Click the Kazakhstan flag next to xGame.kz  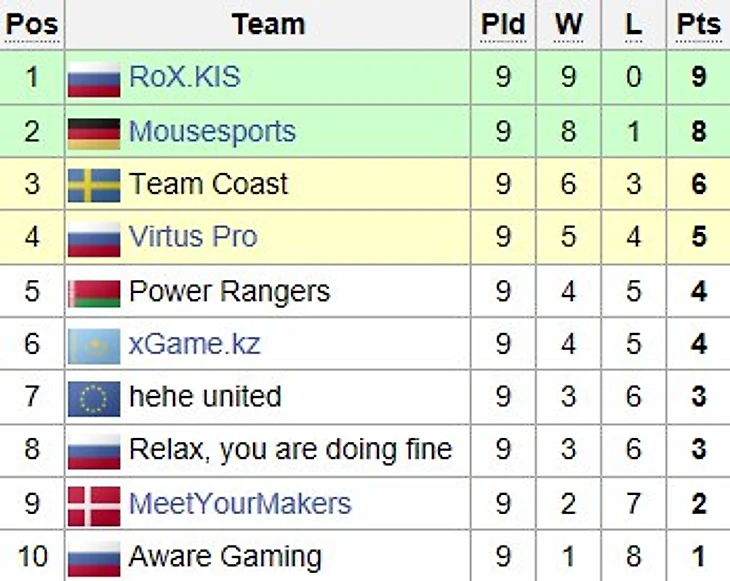[94, 346]
